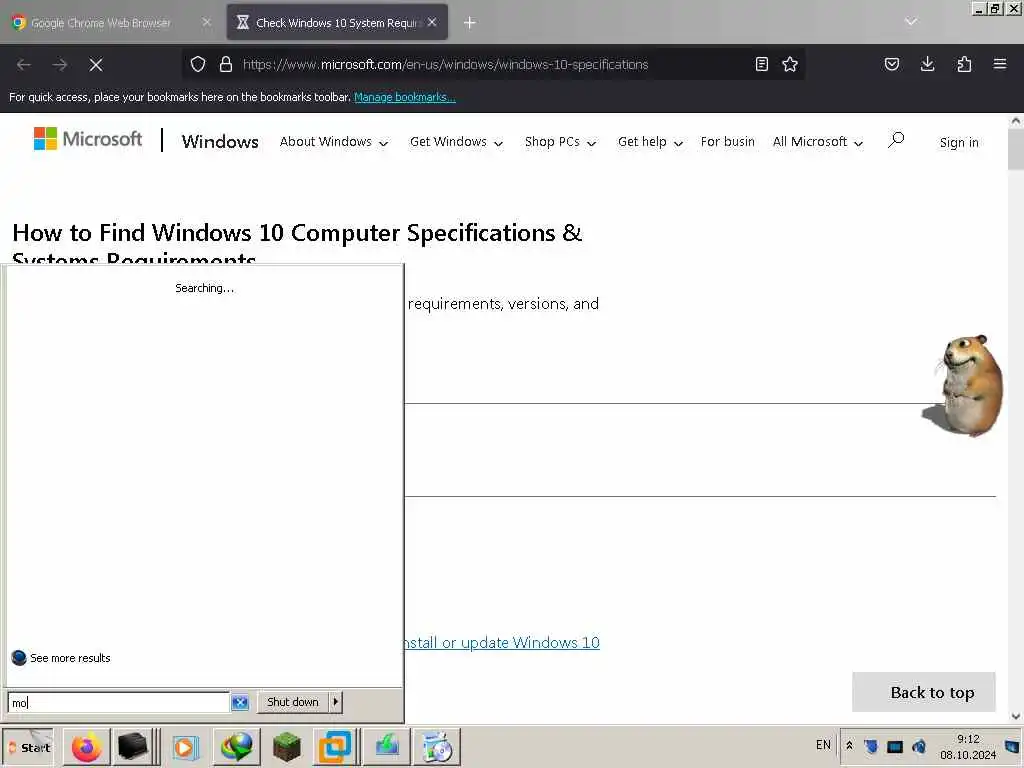Click the Back to top button

click(x=923, y=692)
